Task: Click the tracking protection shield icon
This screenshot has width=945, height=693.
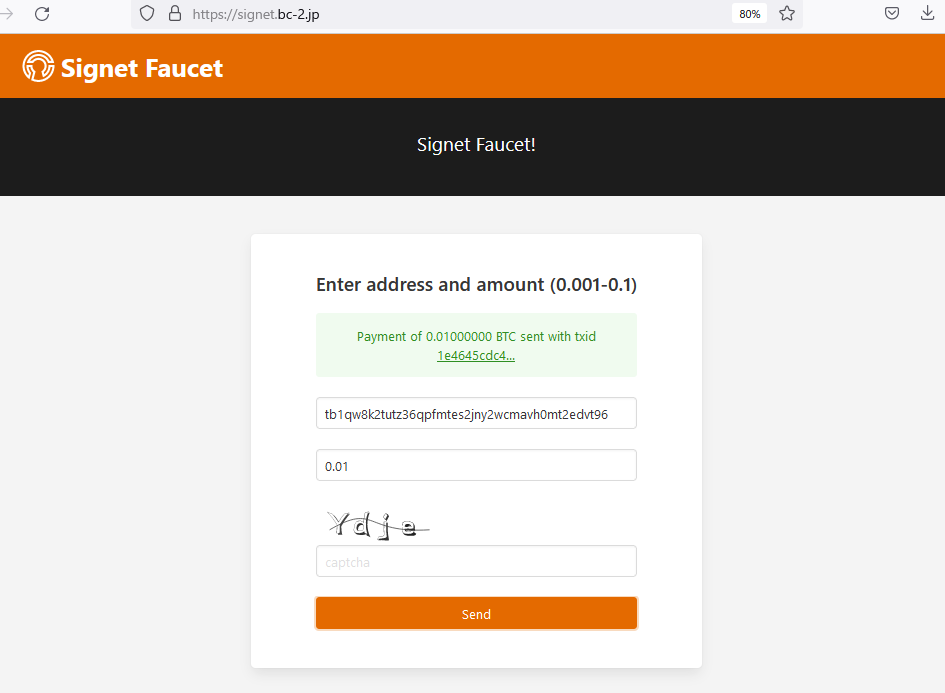Action: click(x=147, y=14)
